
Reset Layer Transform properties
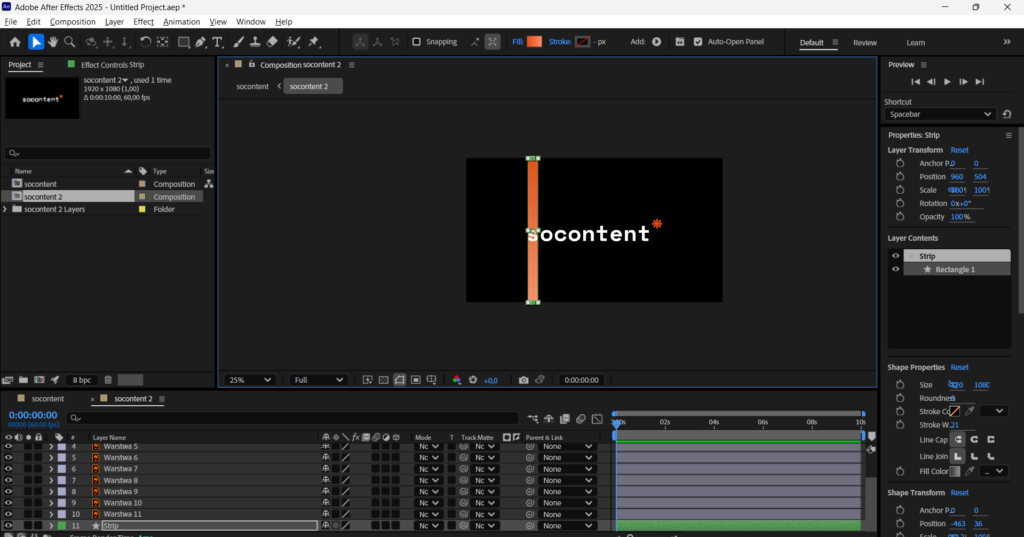959,150
